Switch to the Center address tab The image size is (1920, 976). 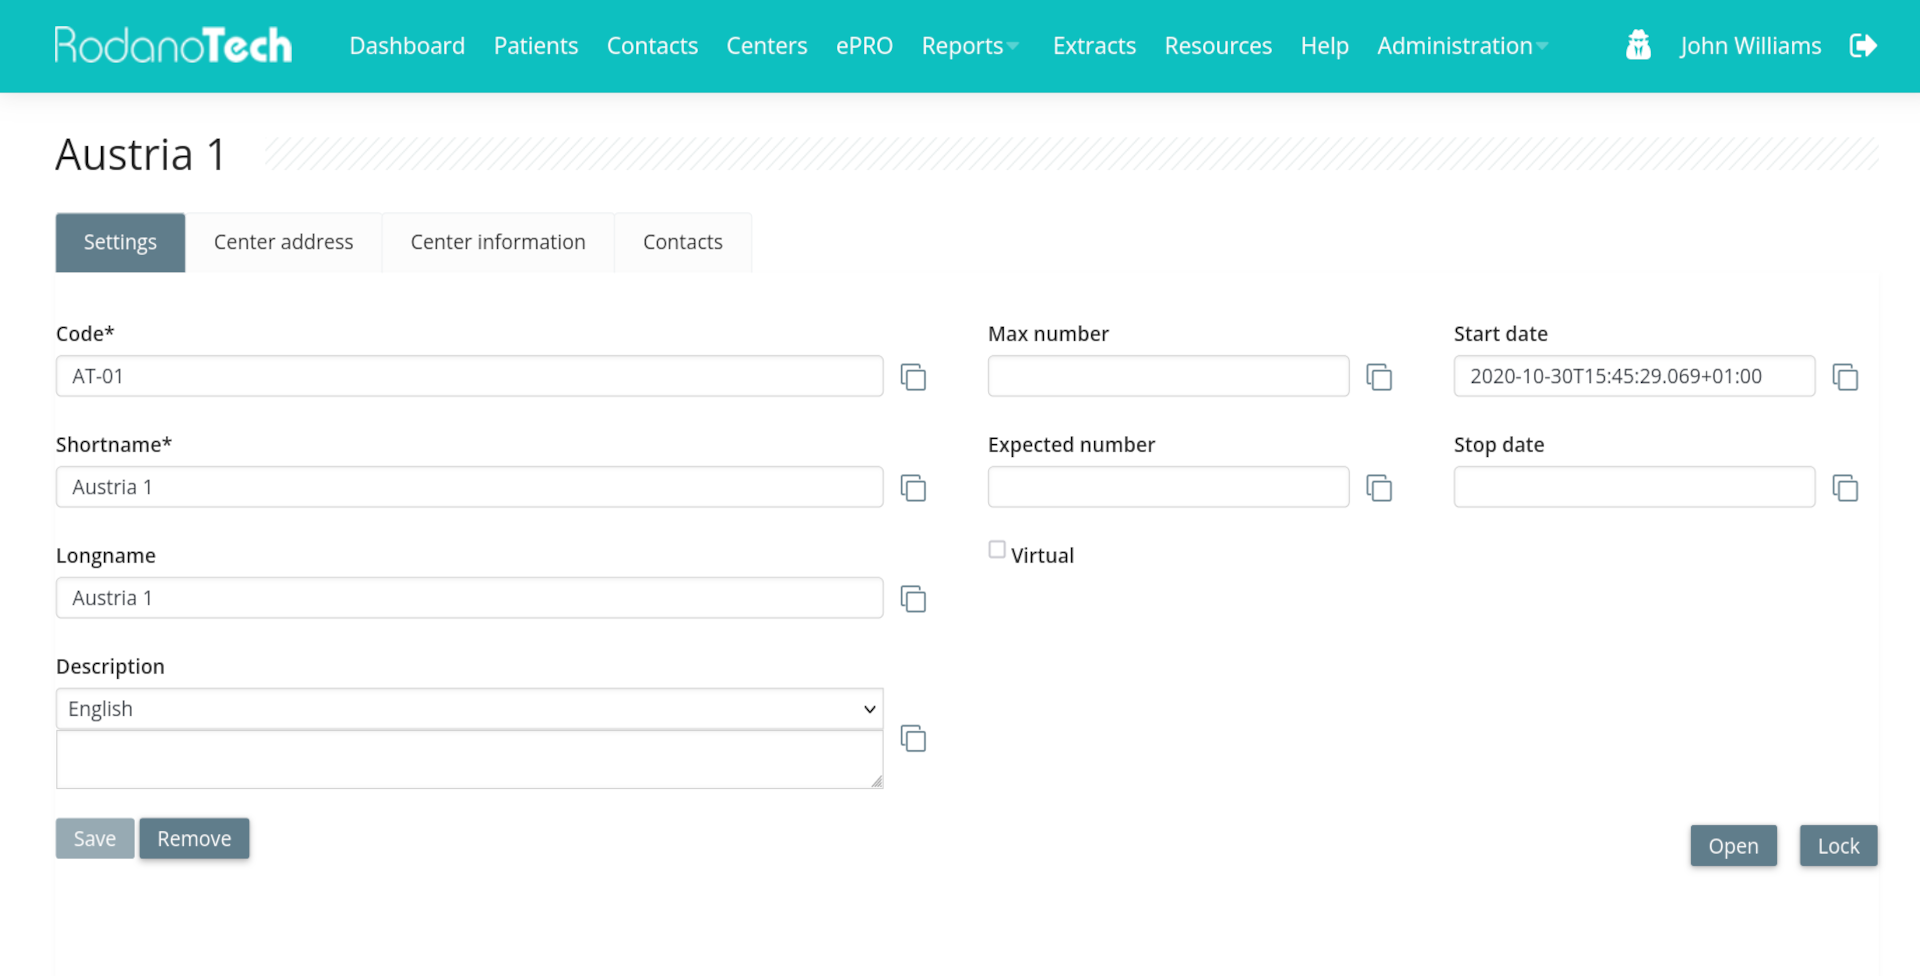pyautogui.click(x=283, y=242)
